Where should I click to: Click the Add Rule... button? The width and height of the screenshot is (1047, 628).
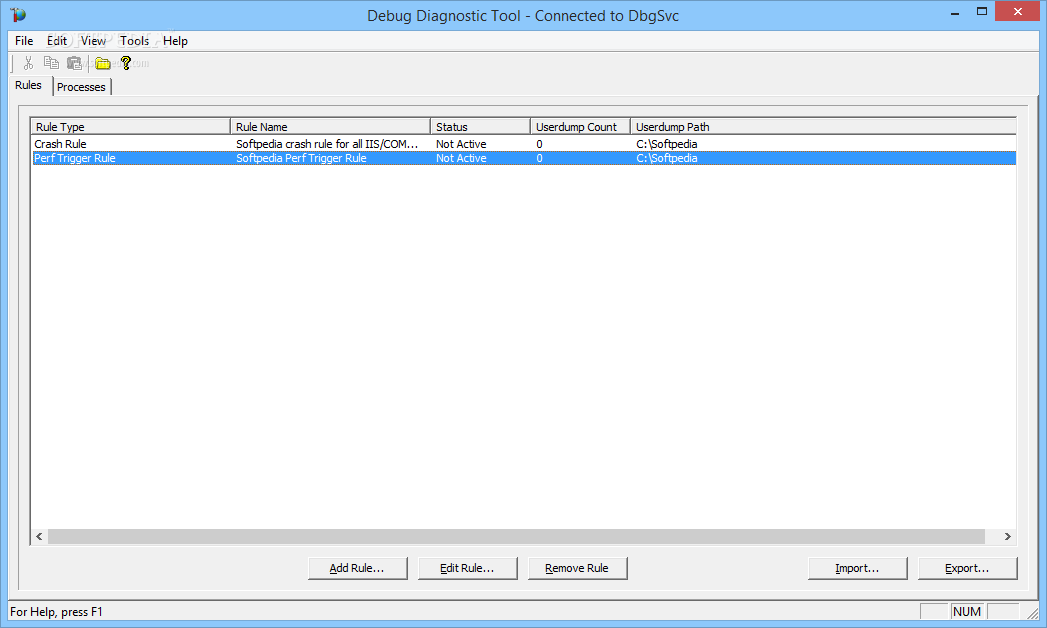[357, 568]
